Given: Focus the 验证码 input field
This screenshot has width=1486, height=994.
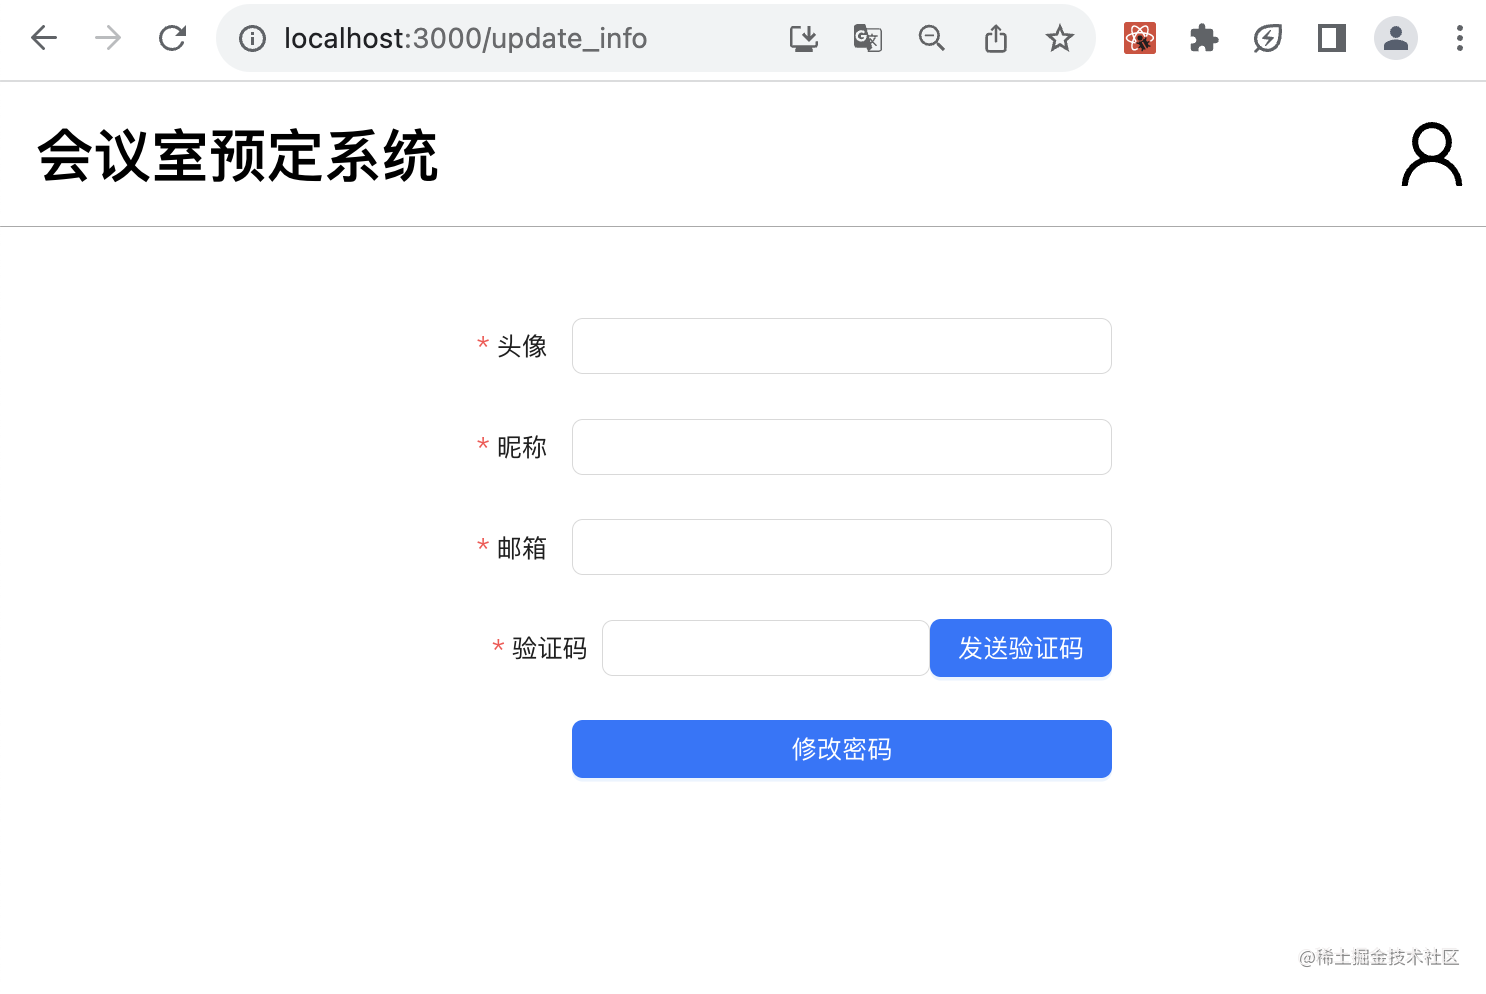Looking at the screenshot, I should 766,648.
